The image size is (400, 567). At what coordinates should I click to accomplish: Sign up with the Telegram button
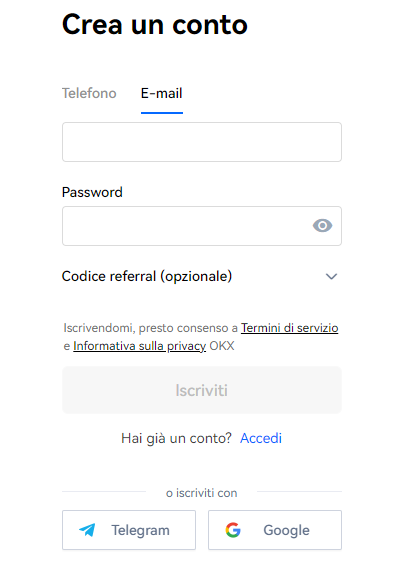pos(129,530)
